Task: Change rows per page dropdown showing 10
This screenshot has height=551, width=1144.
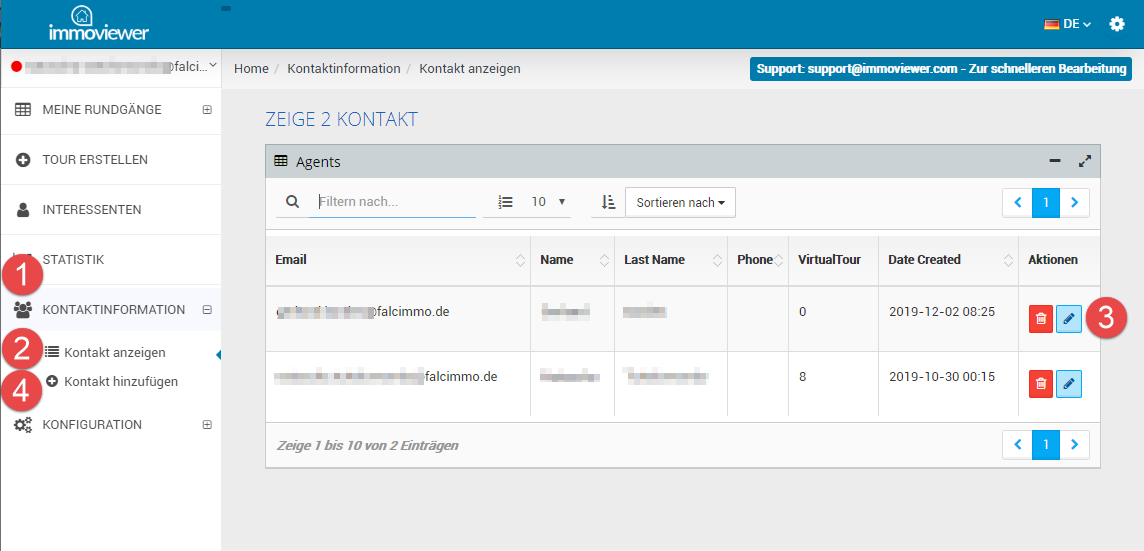Action: (x=547, y=202)
